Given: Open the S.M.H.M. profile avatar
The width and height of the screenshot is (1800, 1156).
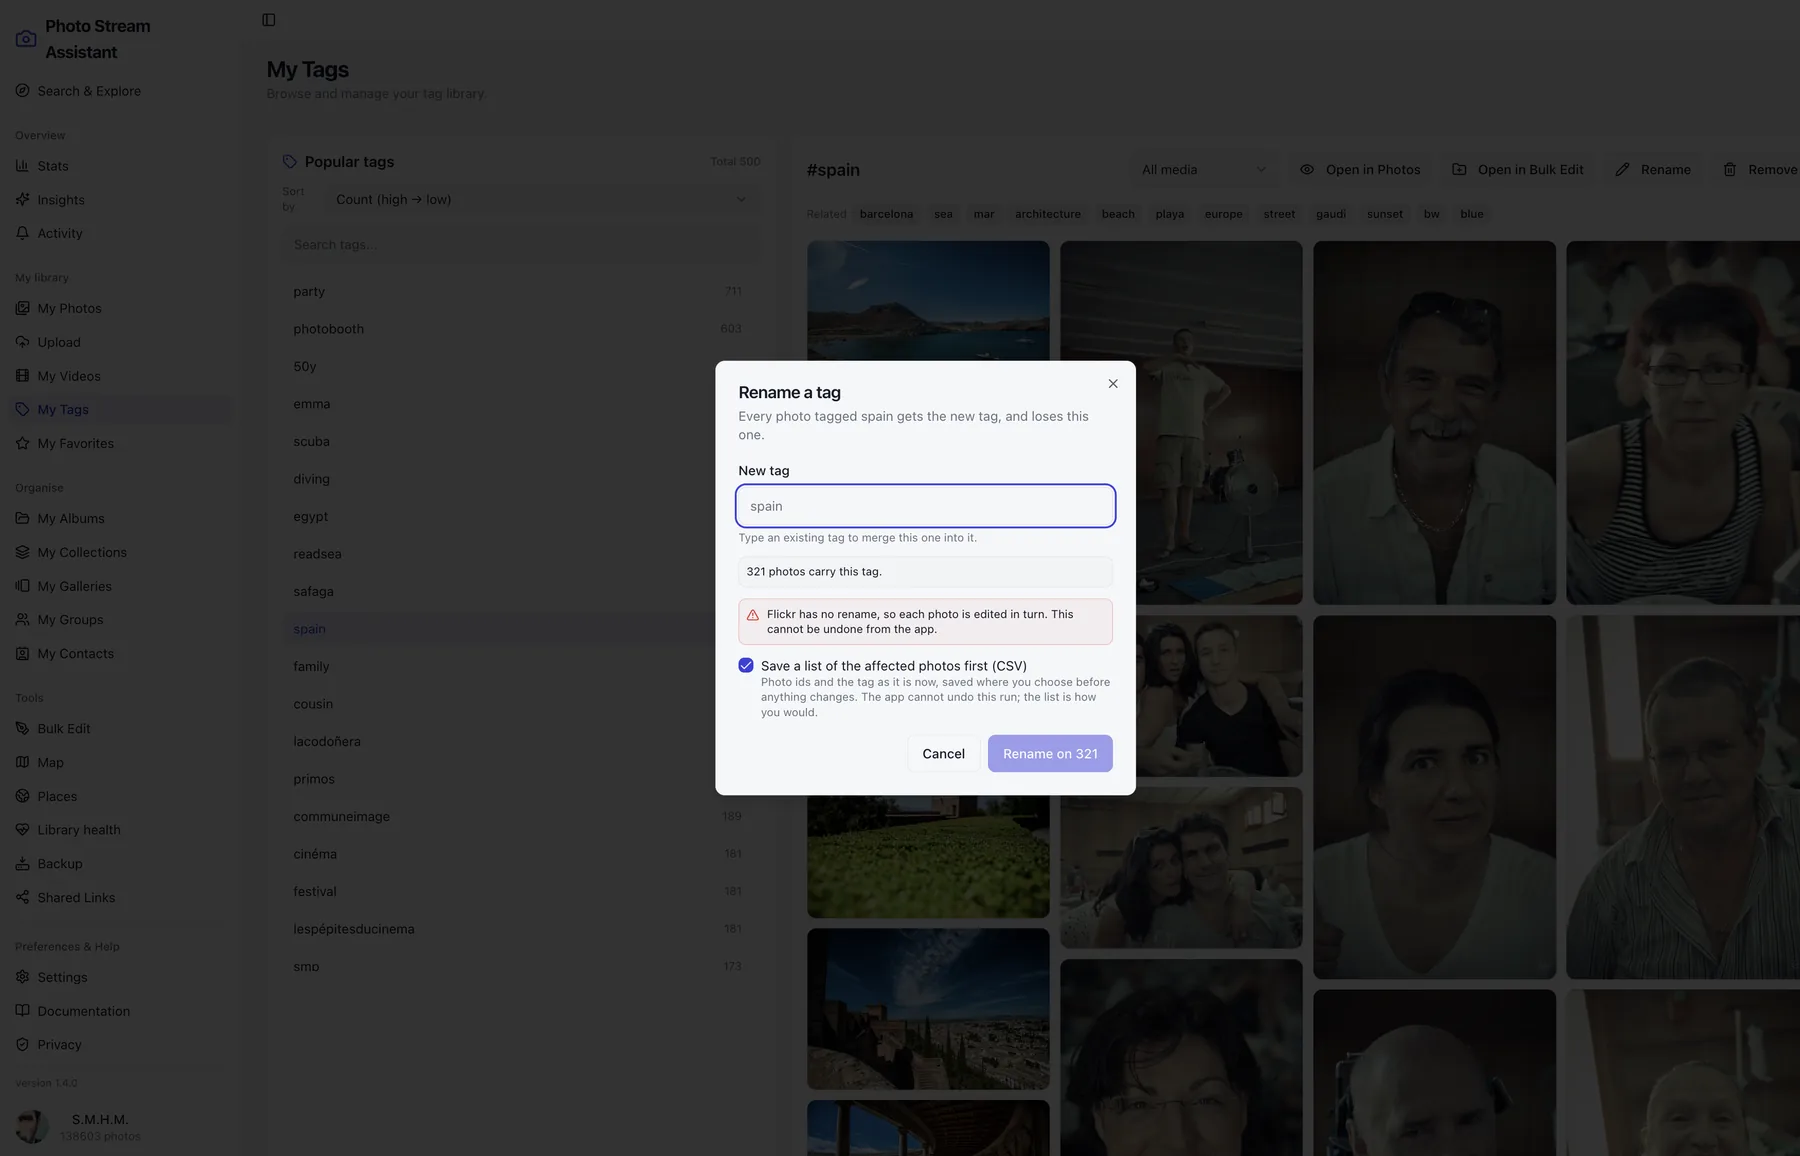Looking at the screenshot, I should 32,1127.
